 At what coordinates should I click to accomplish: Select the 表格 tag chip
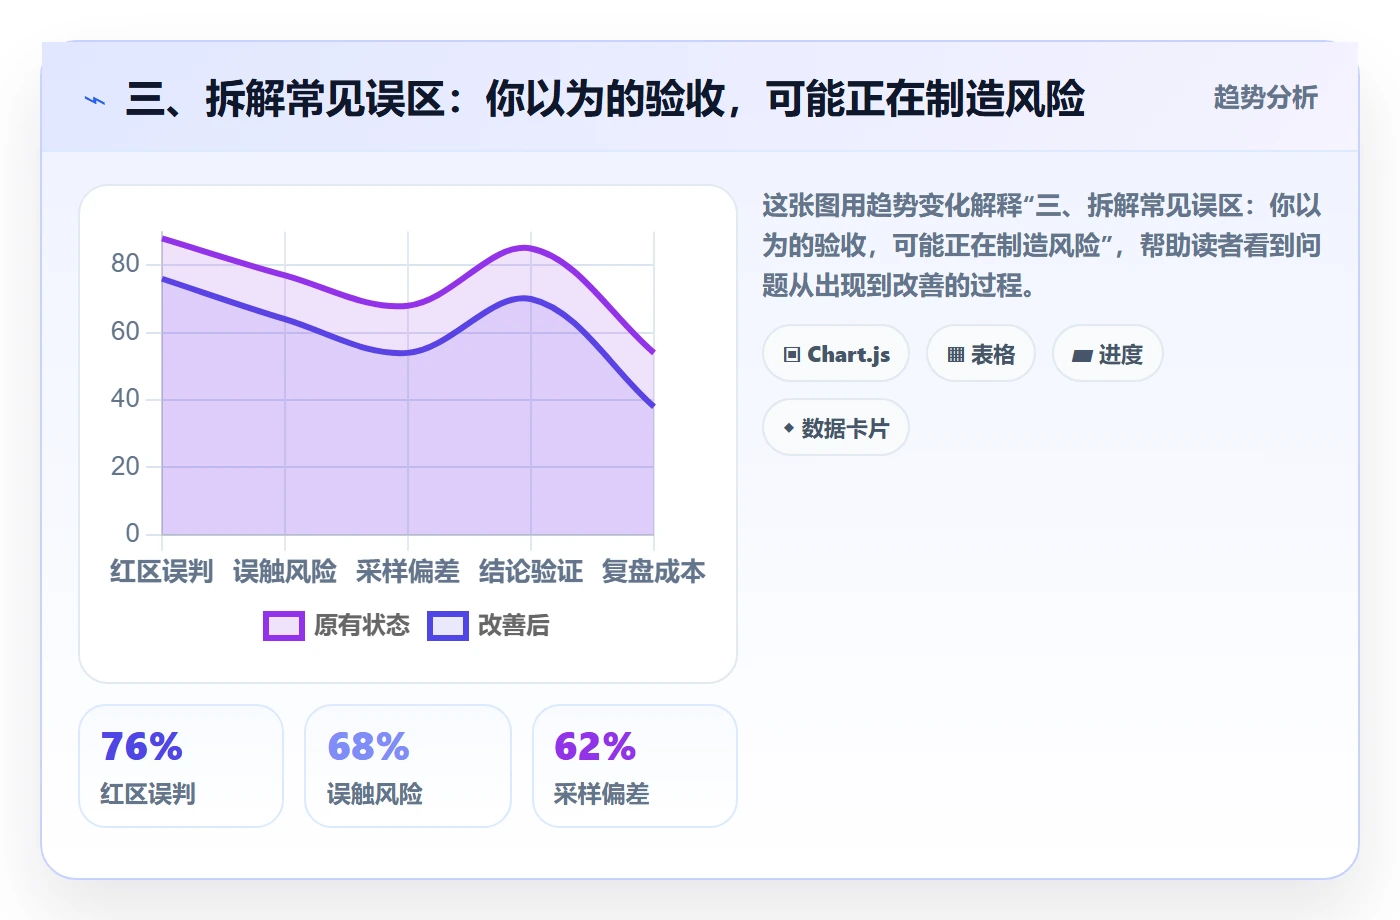(981, 354)
